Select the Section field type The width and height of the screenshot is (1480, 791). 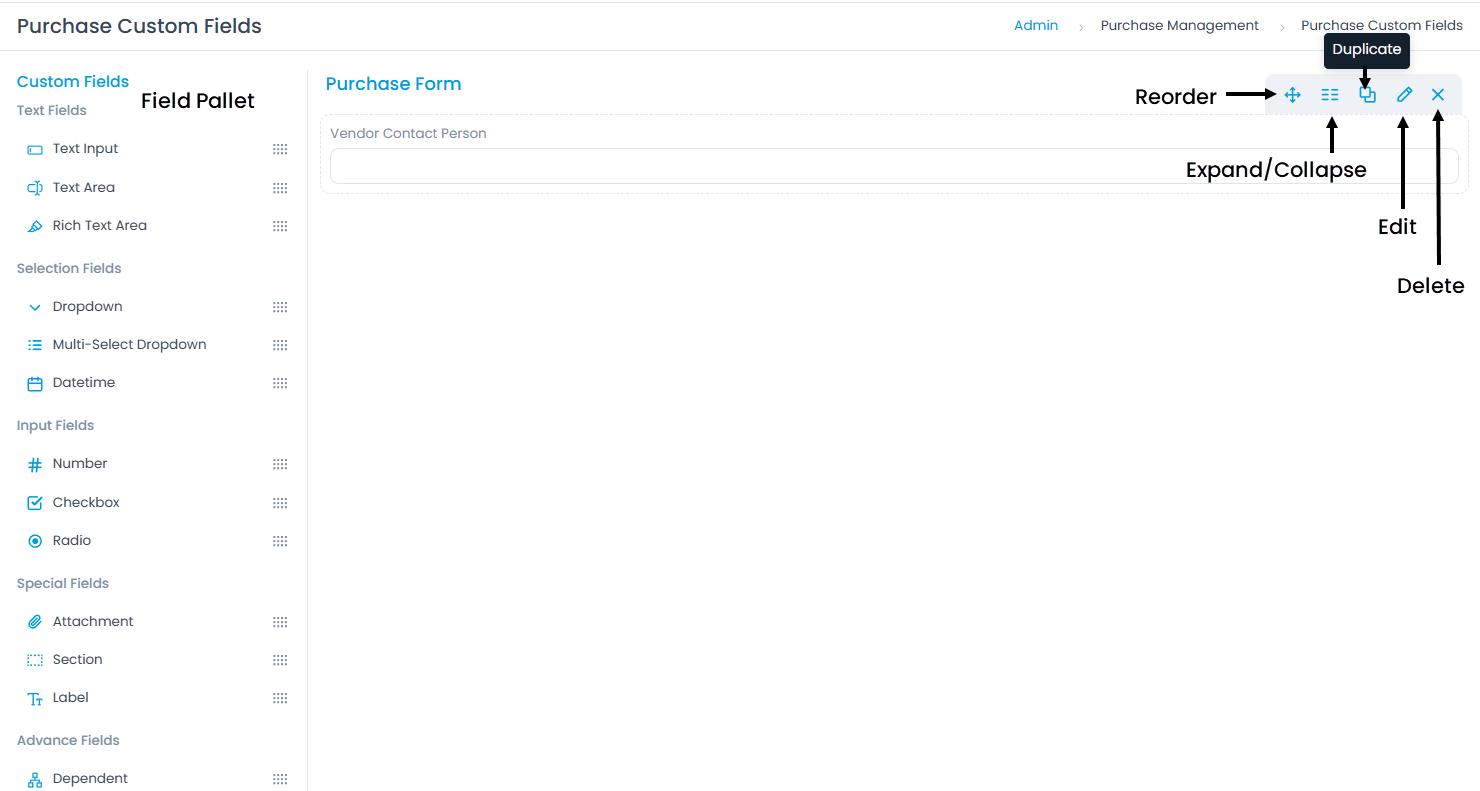click(x=77, y=660)
